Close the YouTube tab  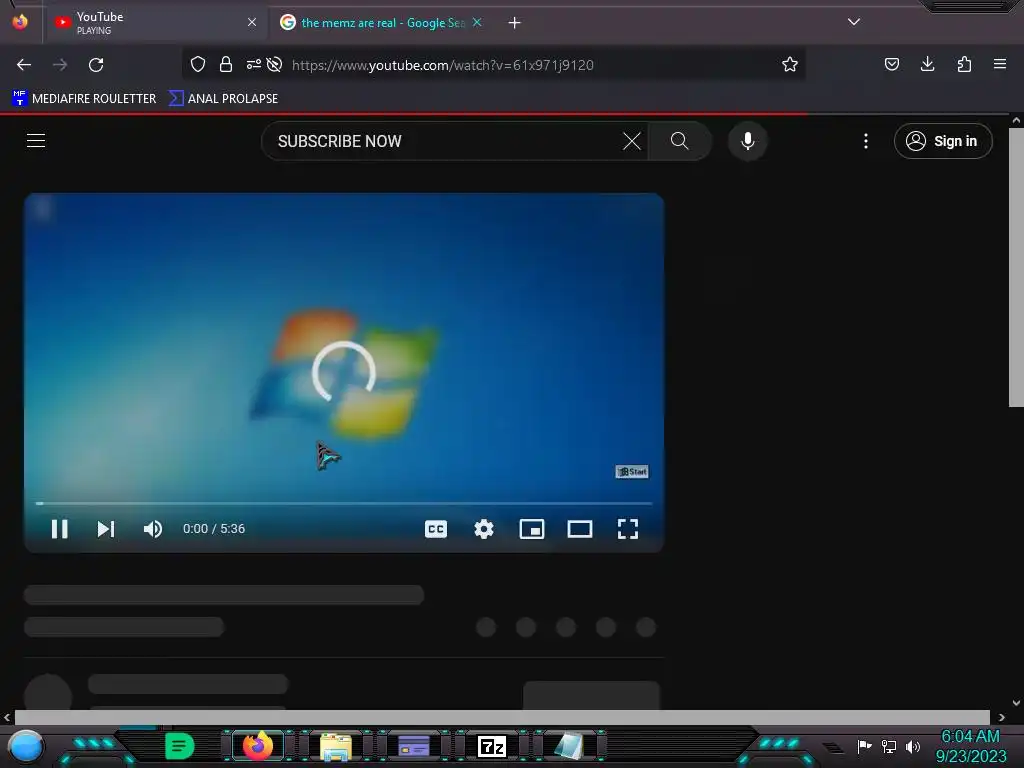point(252,23)
